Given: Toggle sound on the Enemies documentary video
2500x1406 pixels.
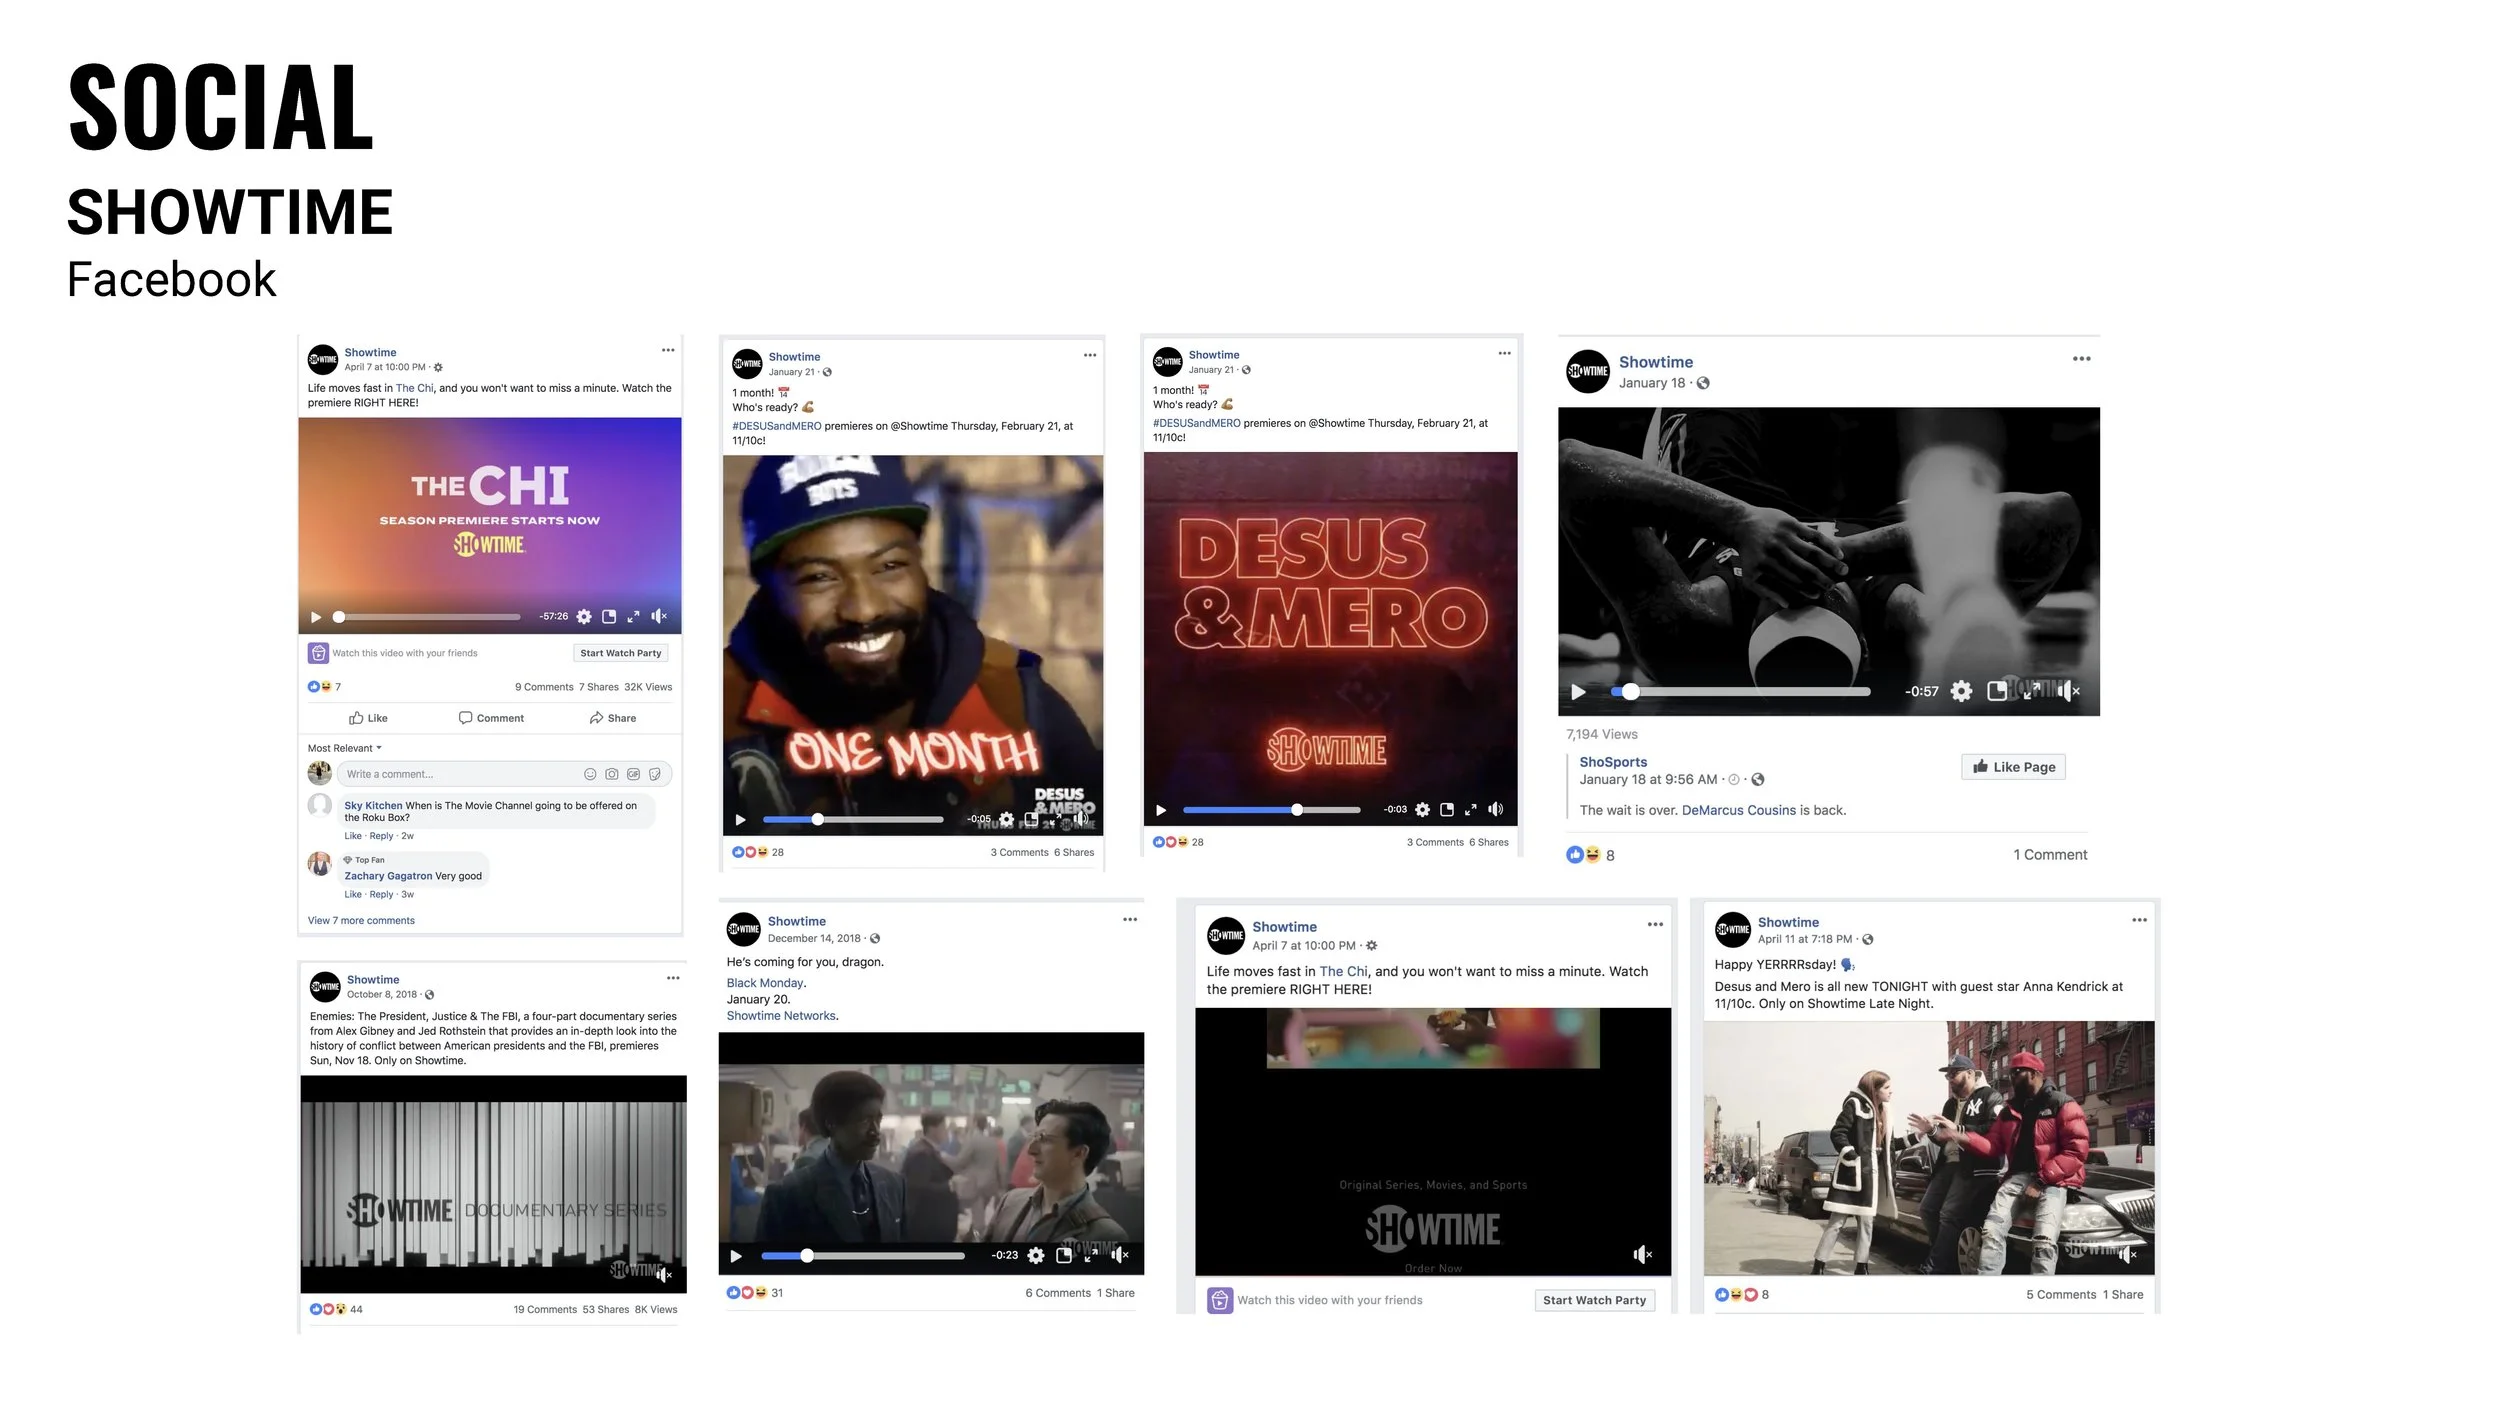Looking at the screenshot, I should coord(663,1274).
